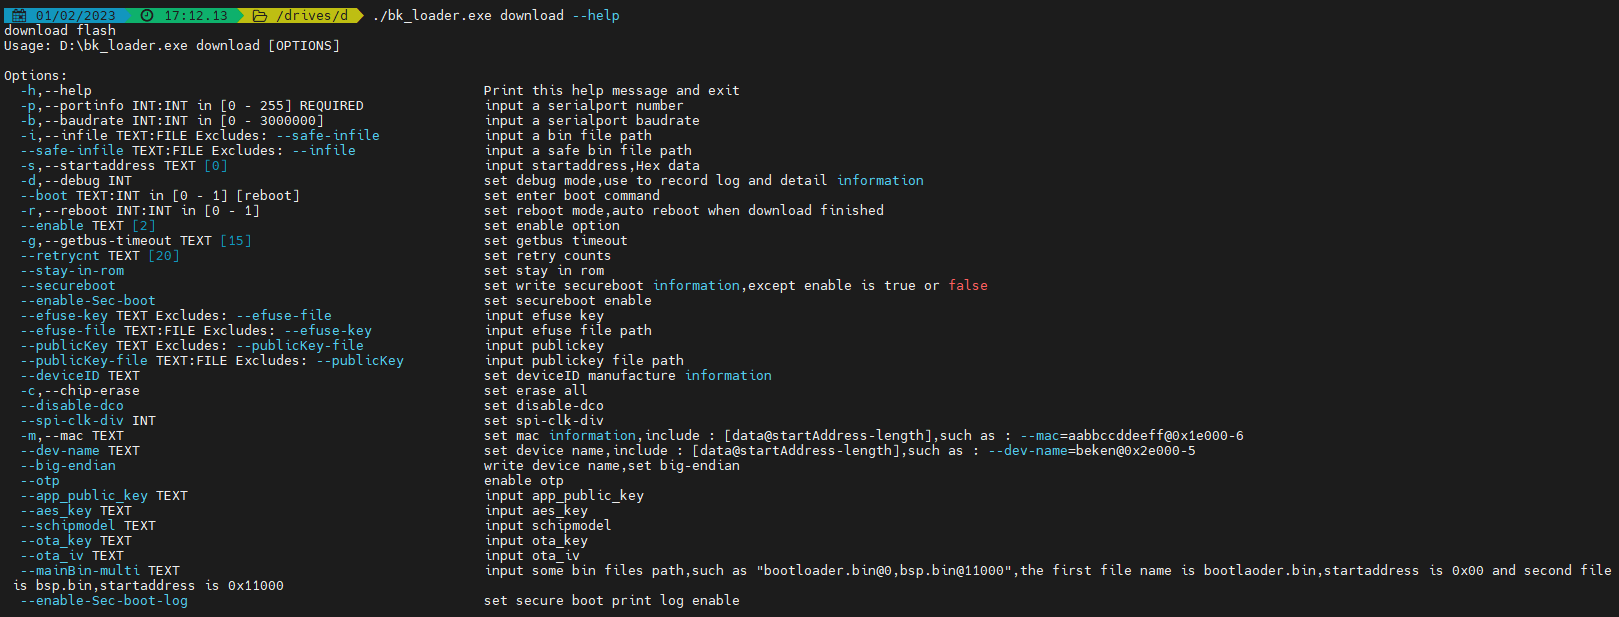1619x617 pixels.
Task: Select the time segment 17:12.13
Action: 195,15
